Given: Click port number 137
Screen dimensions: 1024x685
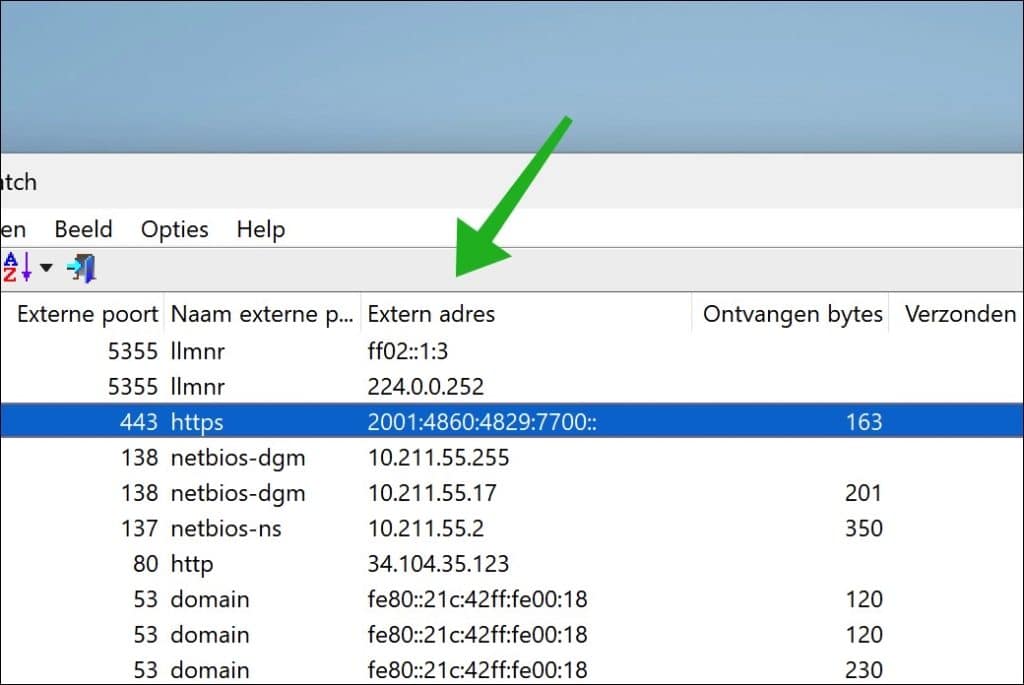Looking at the screenshot, I should pos(139,528).
